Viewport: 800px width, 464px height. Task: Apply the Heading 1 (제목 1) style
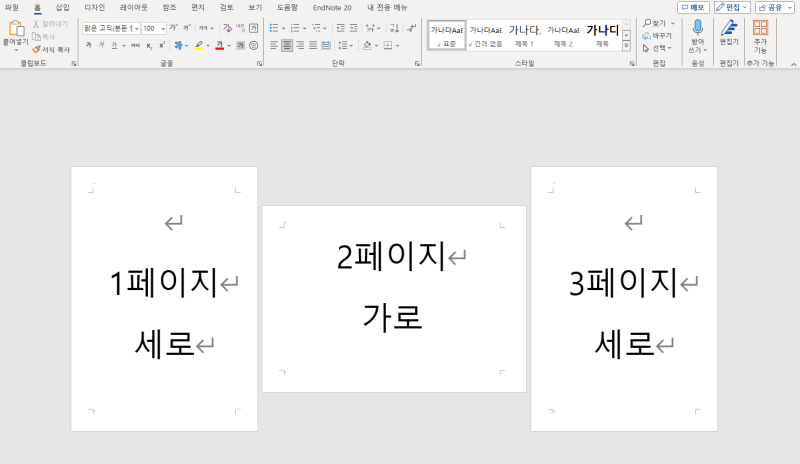tap(524, 35)
